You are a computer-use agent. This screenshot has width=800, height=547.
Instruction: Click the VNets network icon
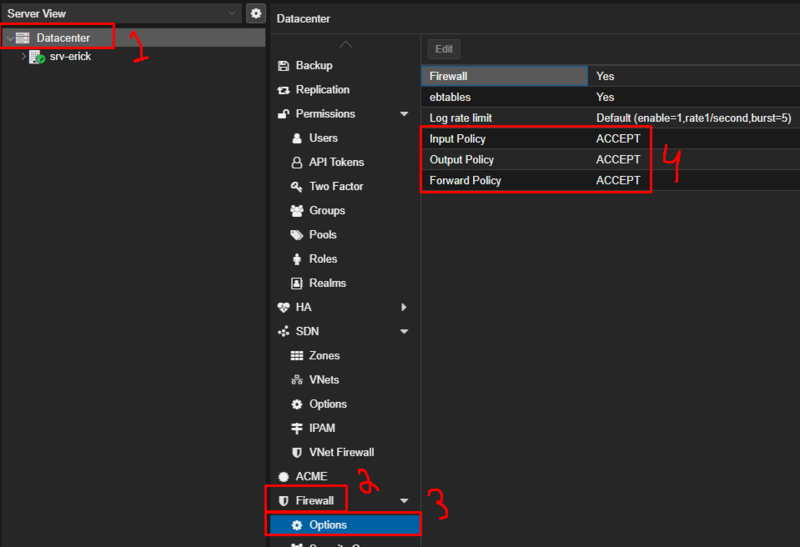pyautogui.click(x=296, y=380)
